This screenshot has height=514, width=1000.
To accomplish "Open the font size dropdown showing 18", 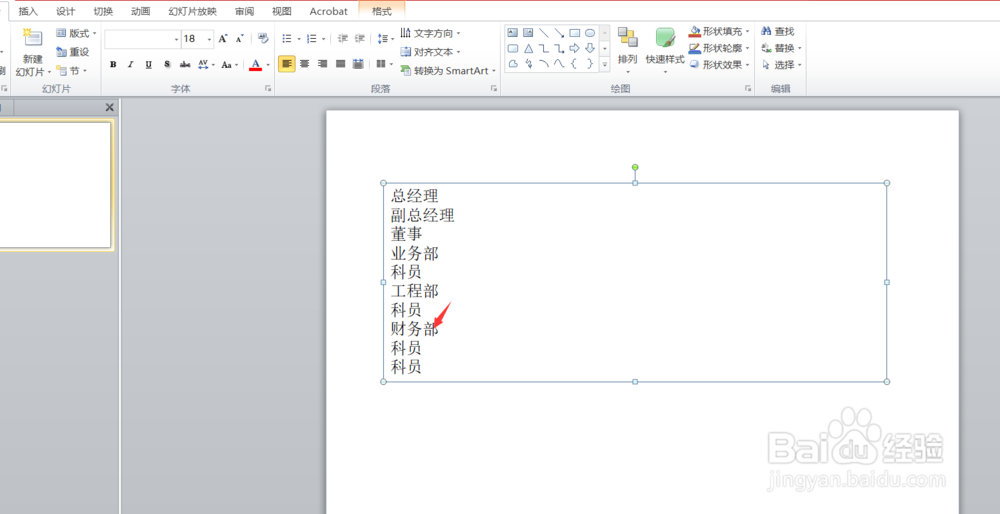I will pos(209,39).
